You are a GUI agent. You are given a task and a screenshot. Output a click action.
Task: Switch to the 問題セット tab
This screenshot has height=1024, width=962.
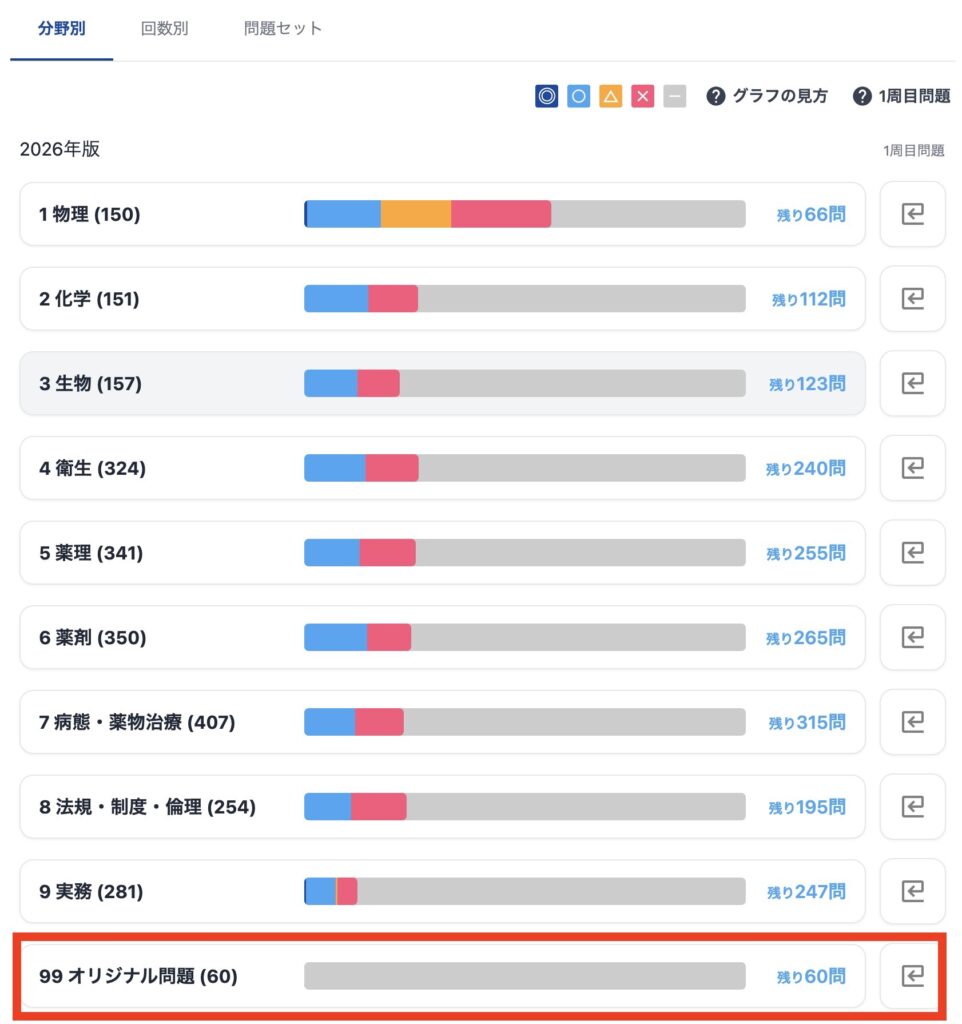coord(283,28)
